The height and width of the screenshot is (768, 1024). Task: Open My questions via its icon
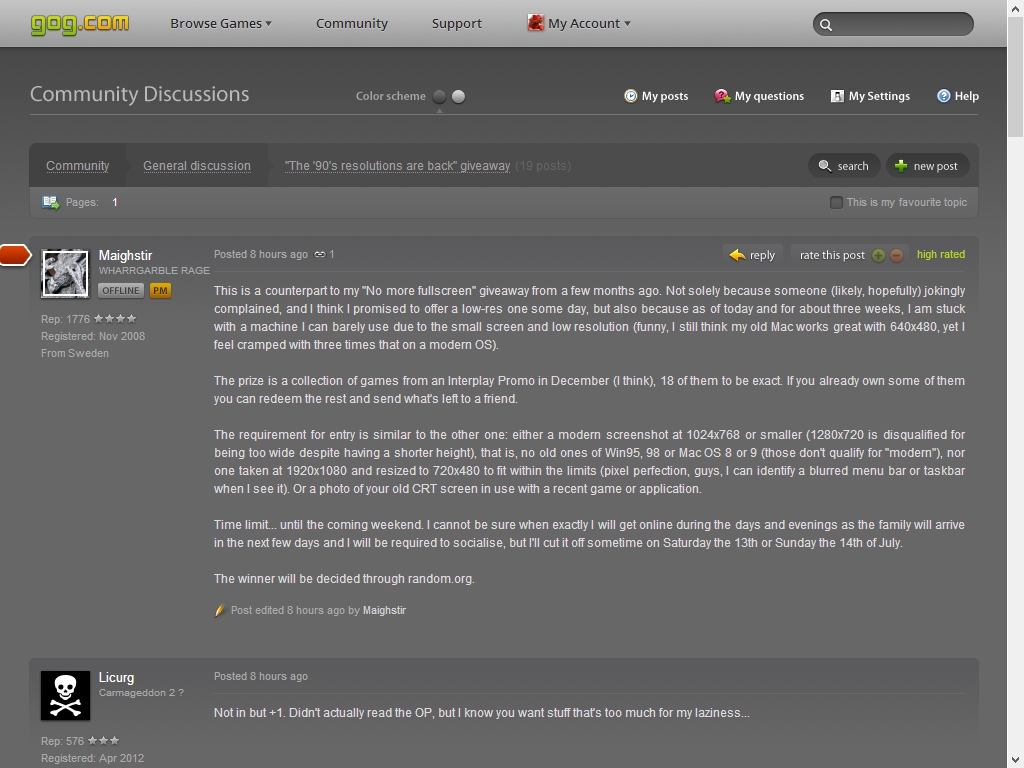(722, 96)
